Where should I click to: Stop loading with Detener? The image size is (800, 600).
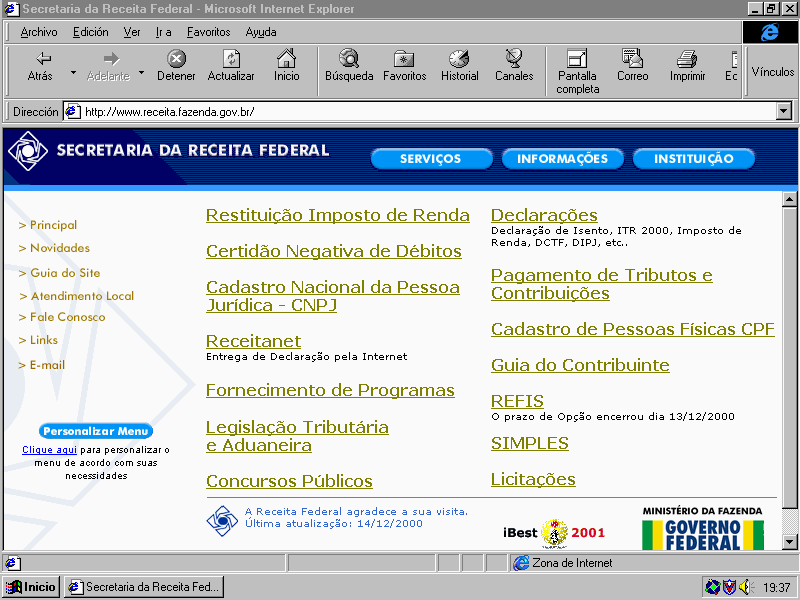[176, 66]
